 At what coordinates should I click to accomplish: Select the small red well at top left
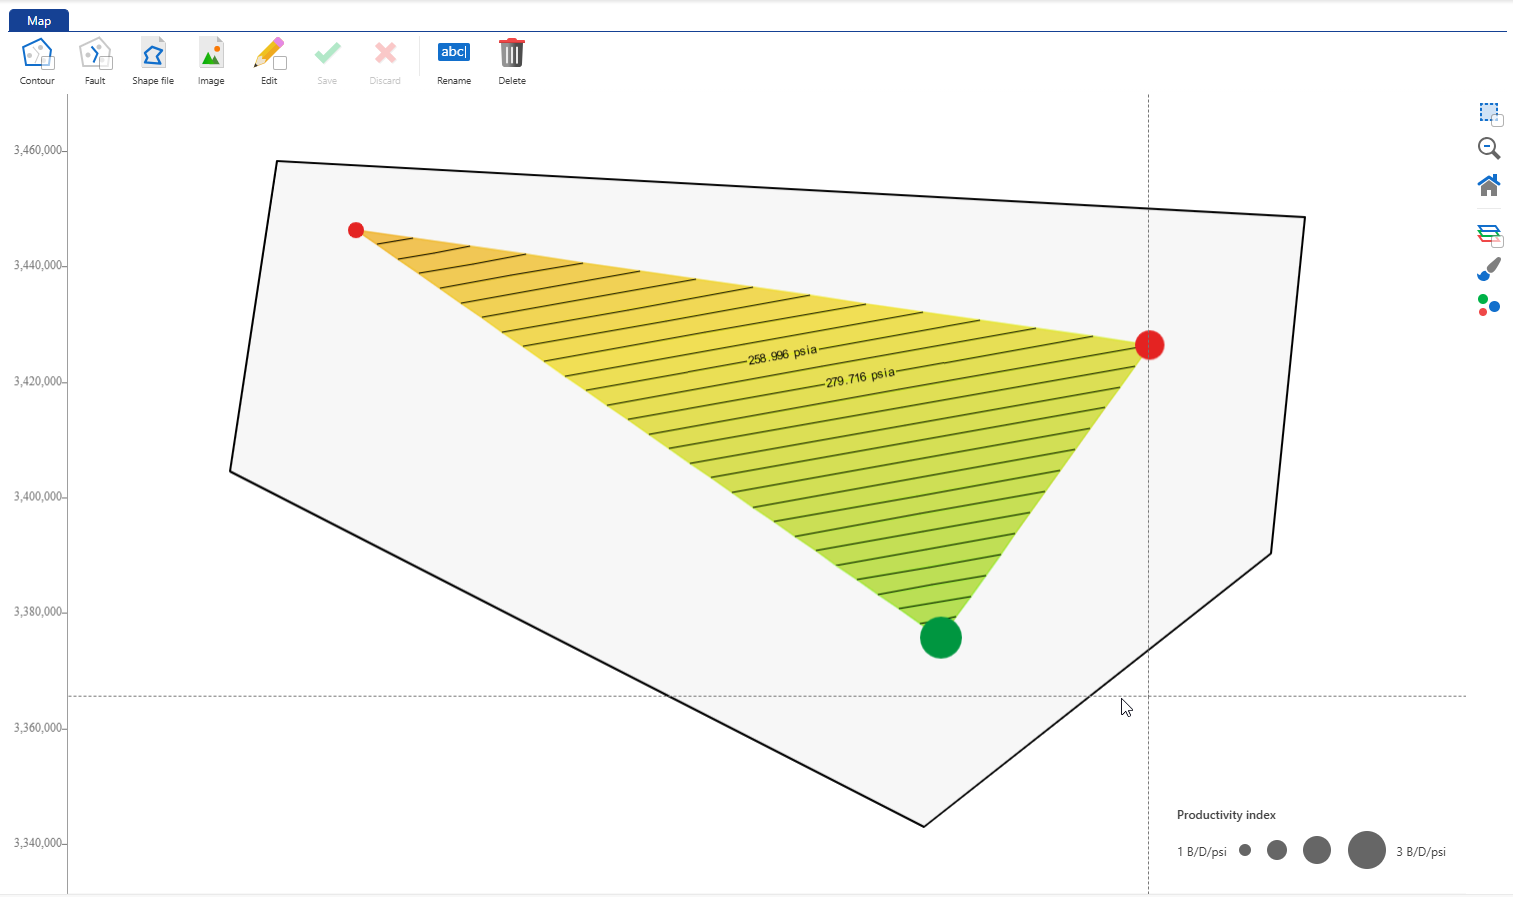point(356,230)
